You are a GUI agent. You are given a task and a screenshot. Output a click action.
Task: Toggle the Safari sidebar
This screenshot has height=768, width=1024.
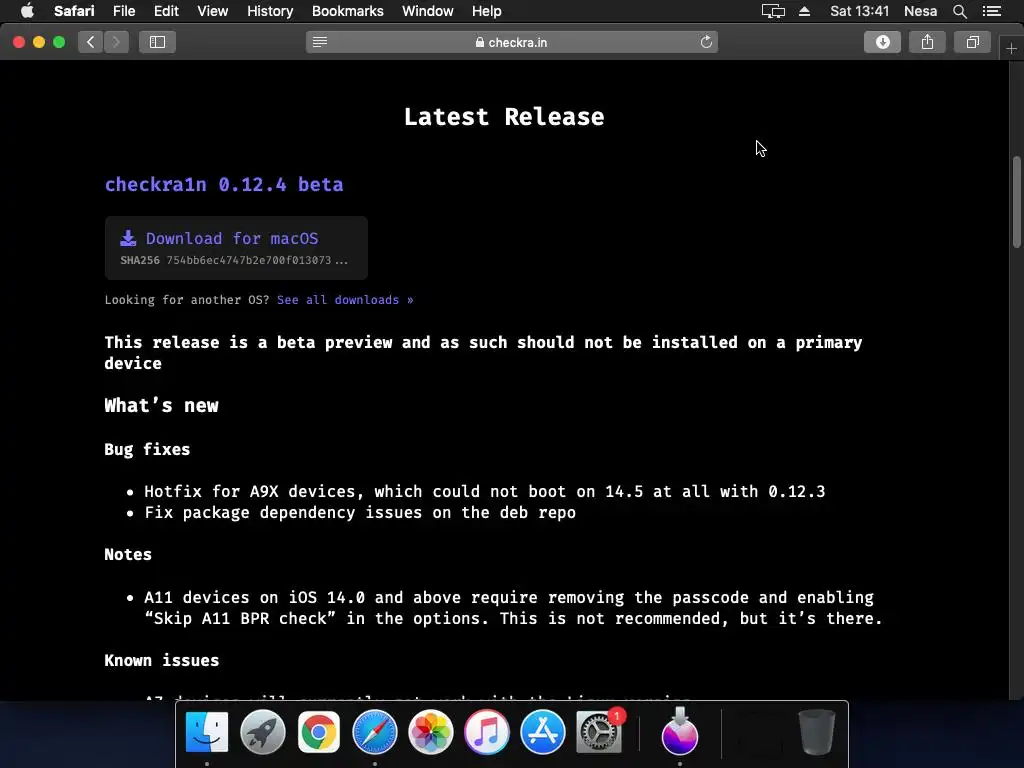(157, 42)
